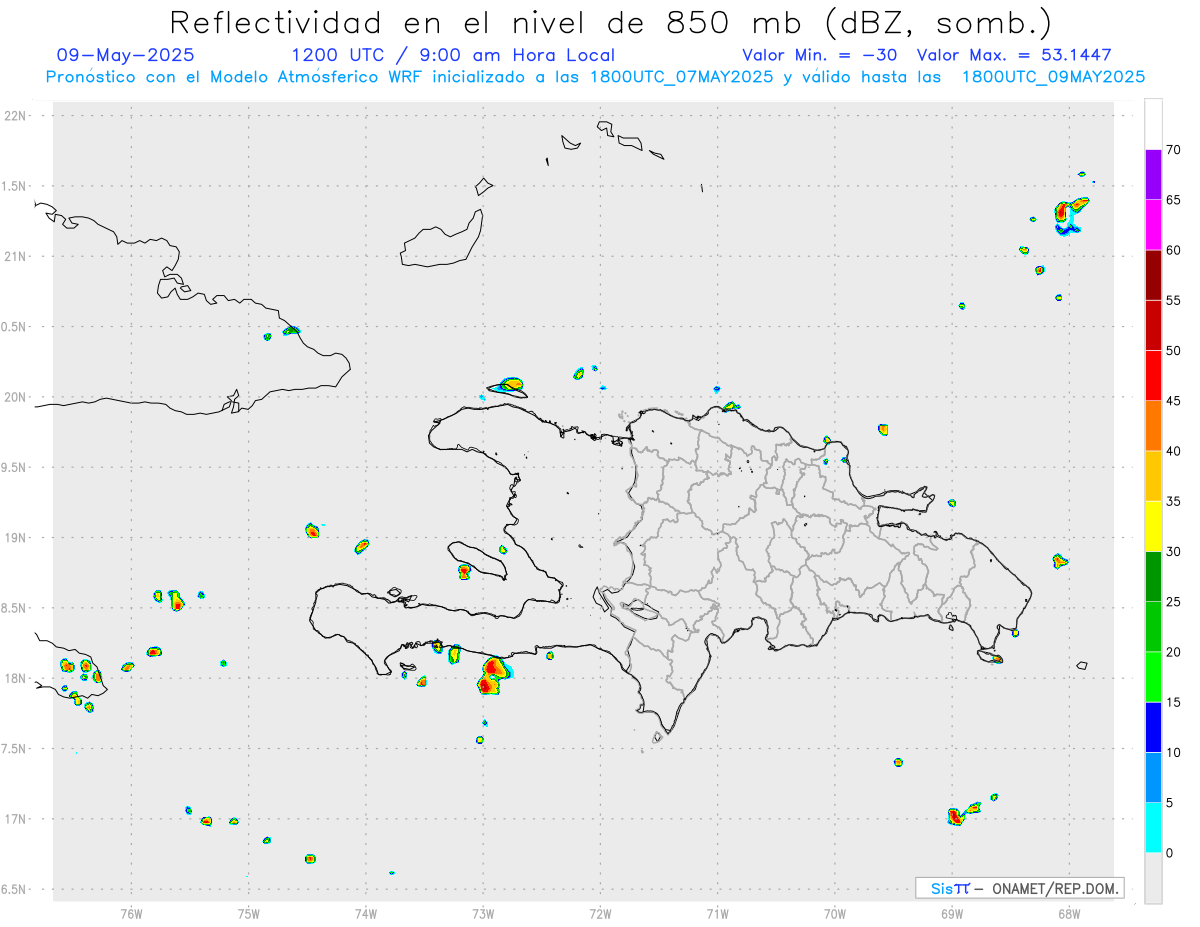Select the date text '09-May-2025'
Viewport: 1200px width, 927px height.
pyautogui.click(x=125, y=55)
